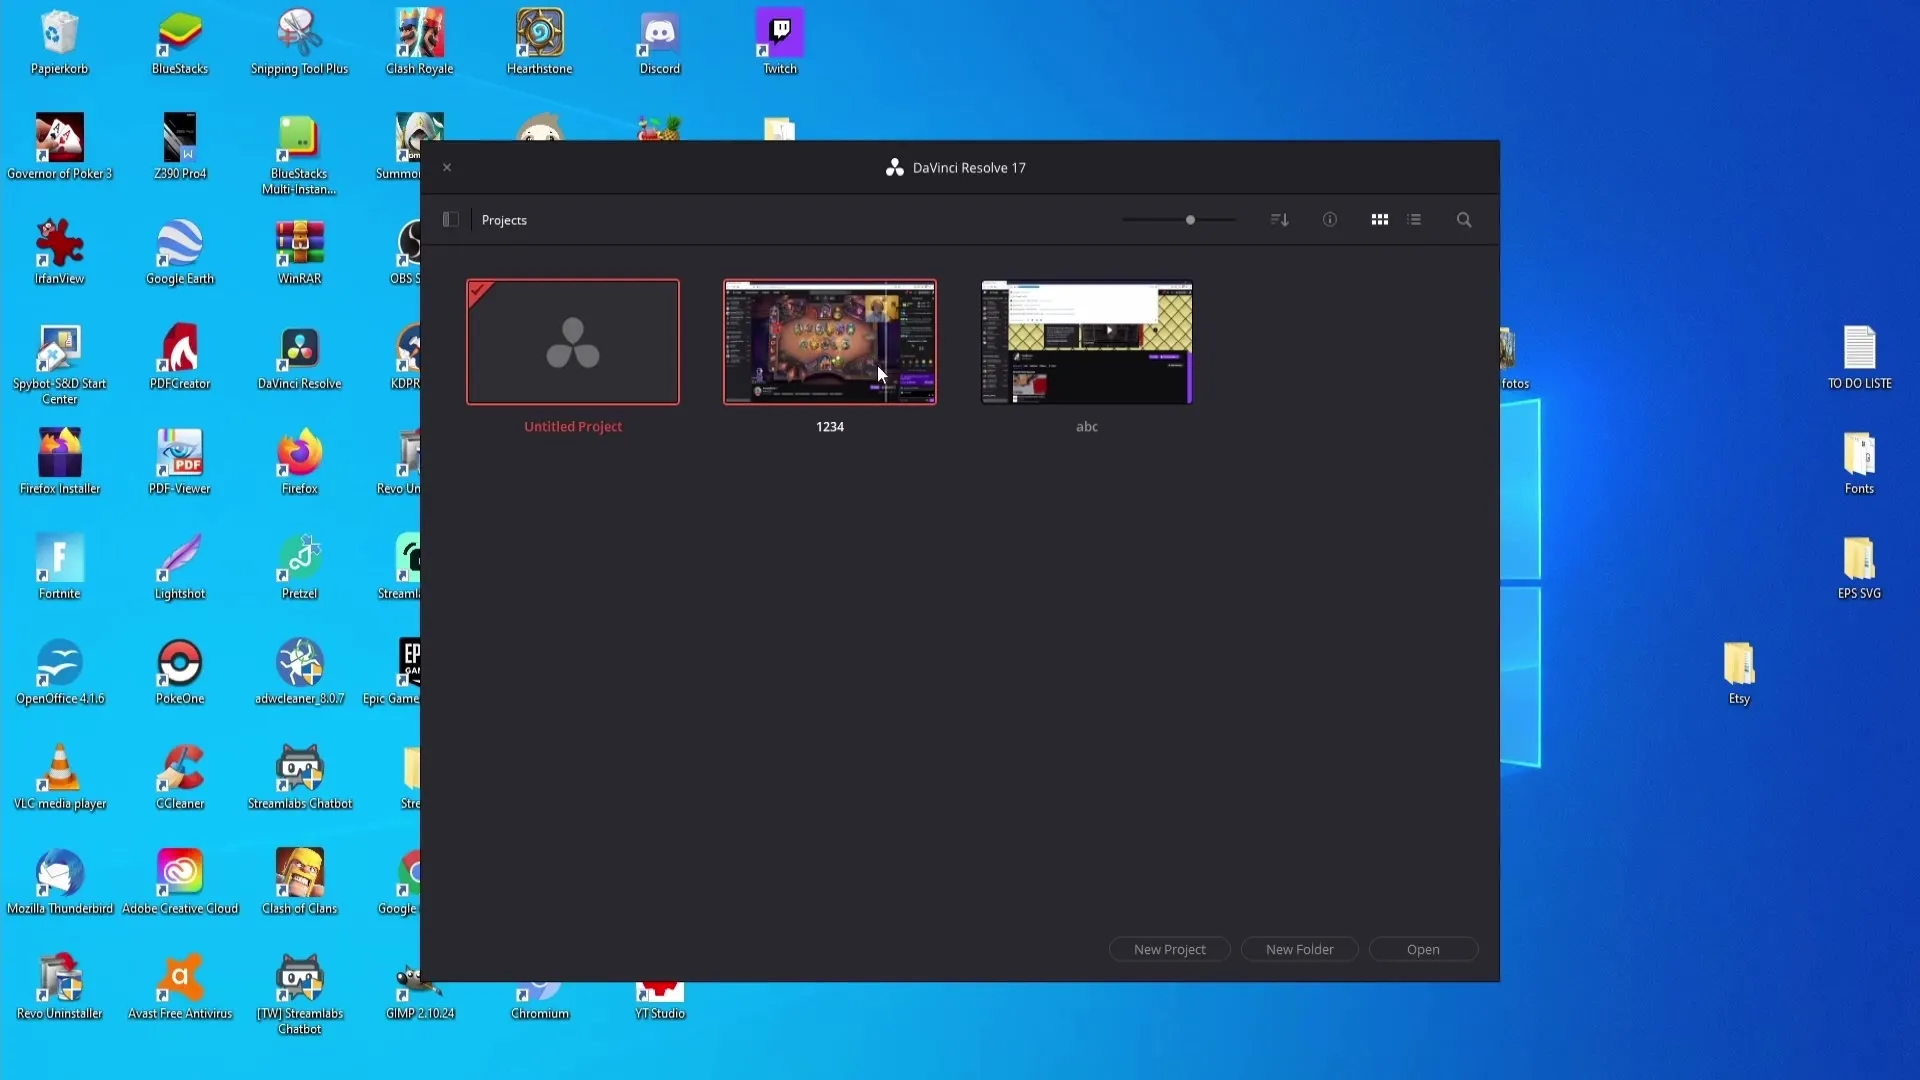Click the DaVinci Resolve logo icon

(894, 167)
